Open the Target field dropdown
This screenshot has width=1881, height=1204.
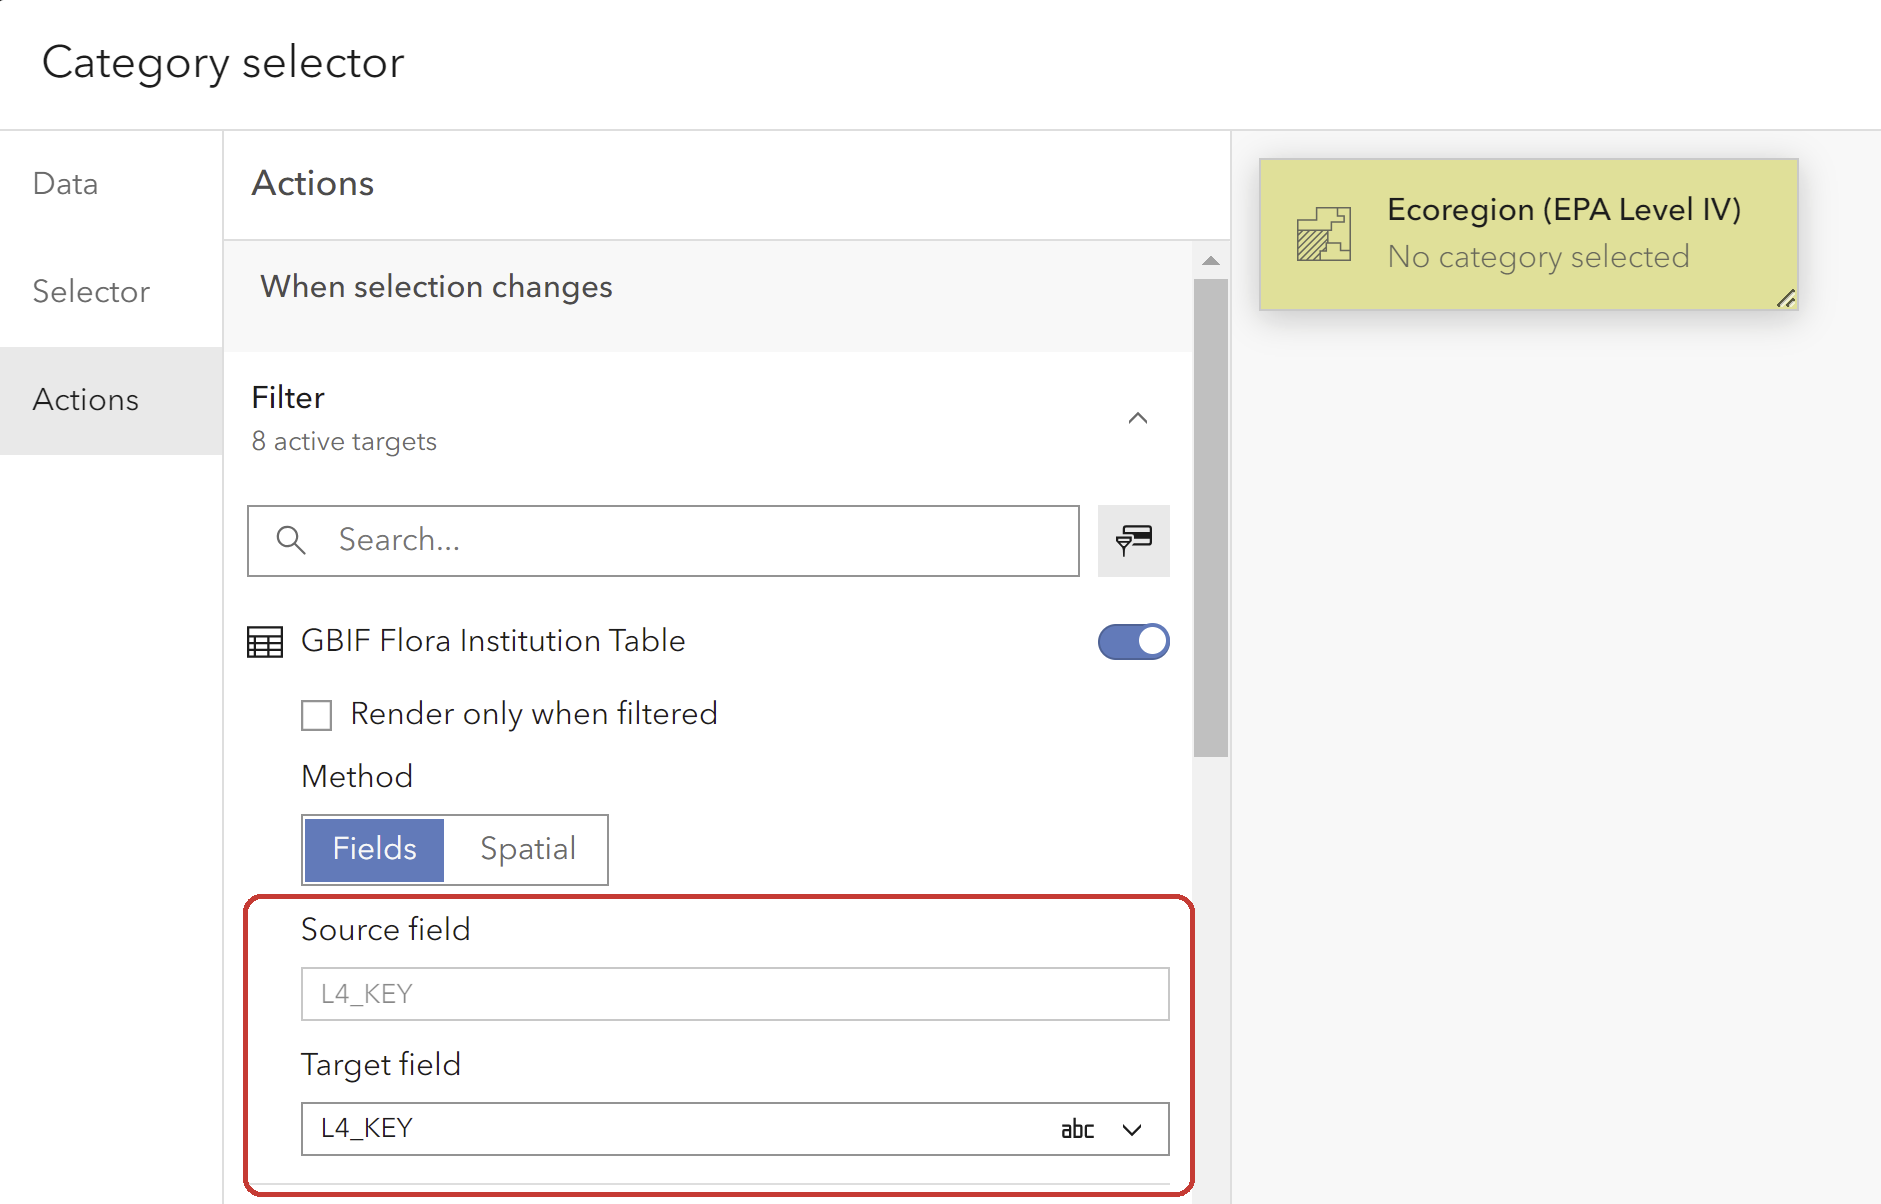(1133, 1129)
